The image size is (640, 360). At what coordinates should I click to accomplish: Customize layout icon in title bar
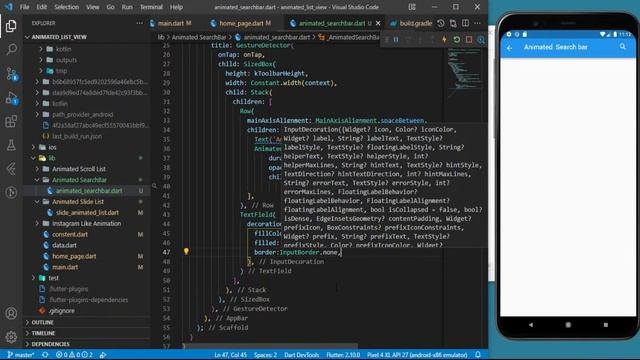point(412,7)
